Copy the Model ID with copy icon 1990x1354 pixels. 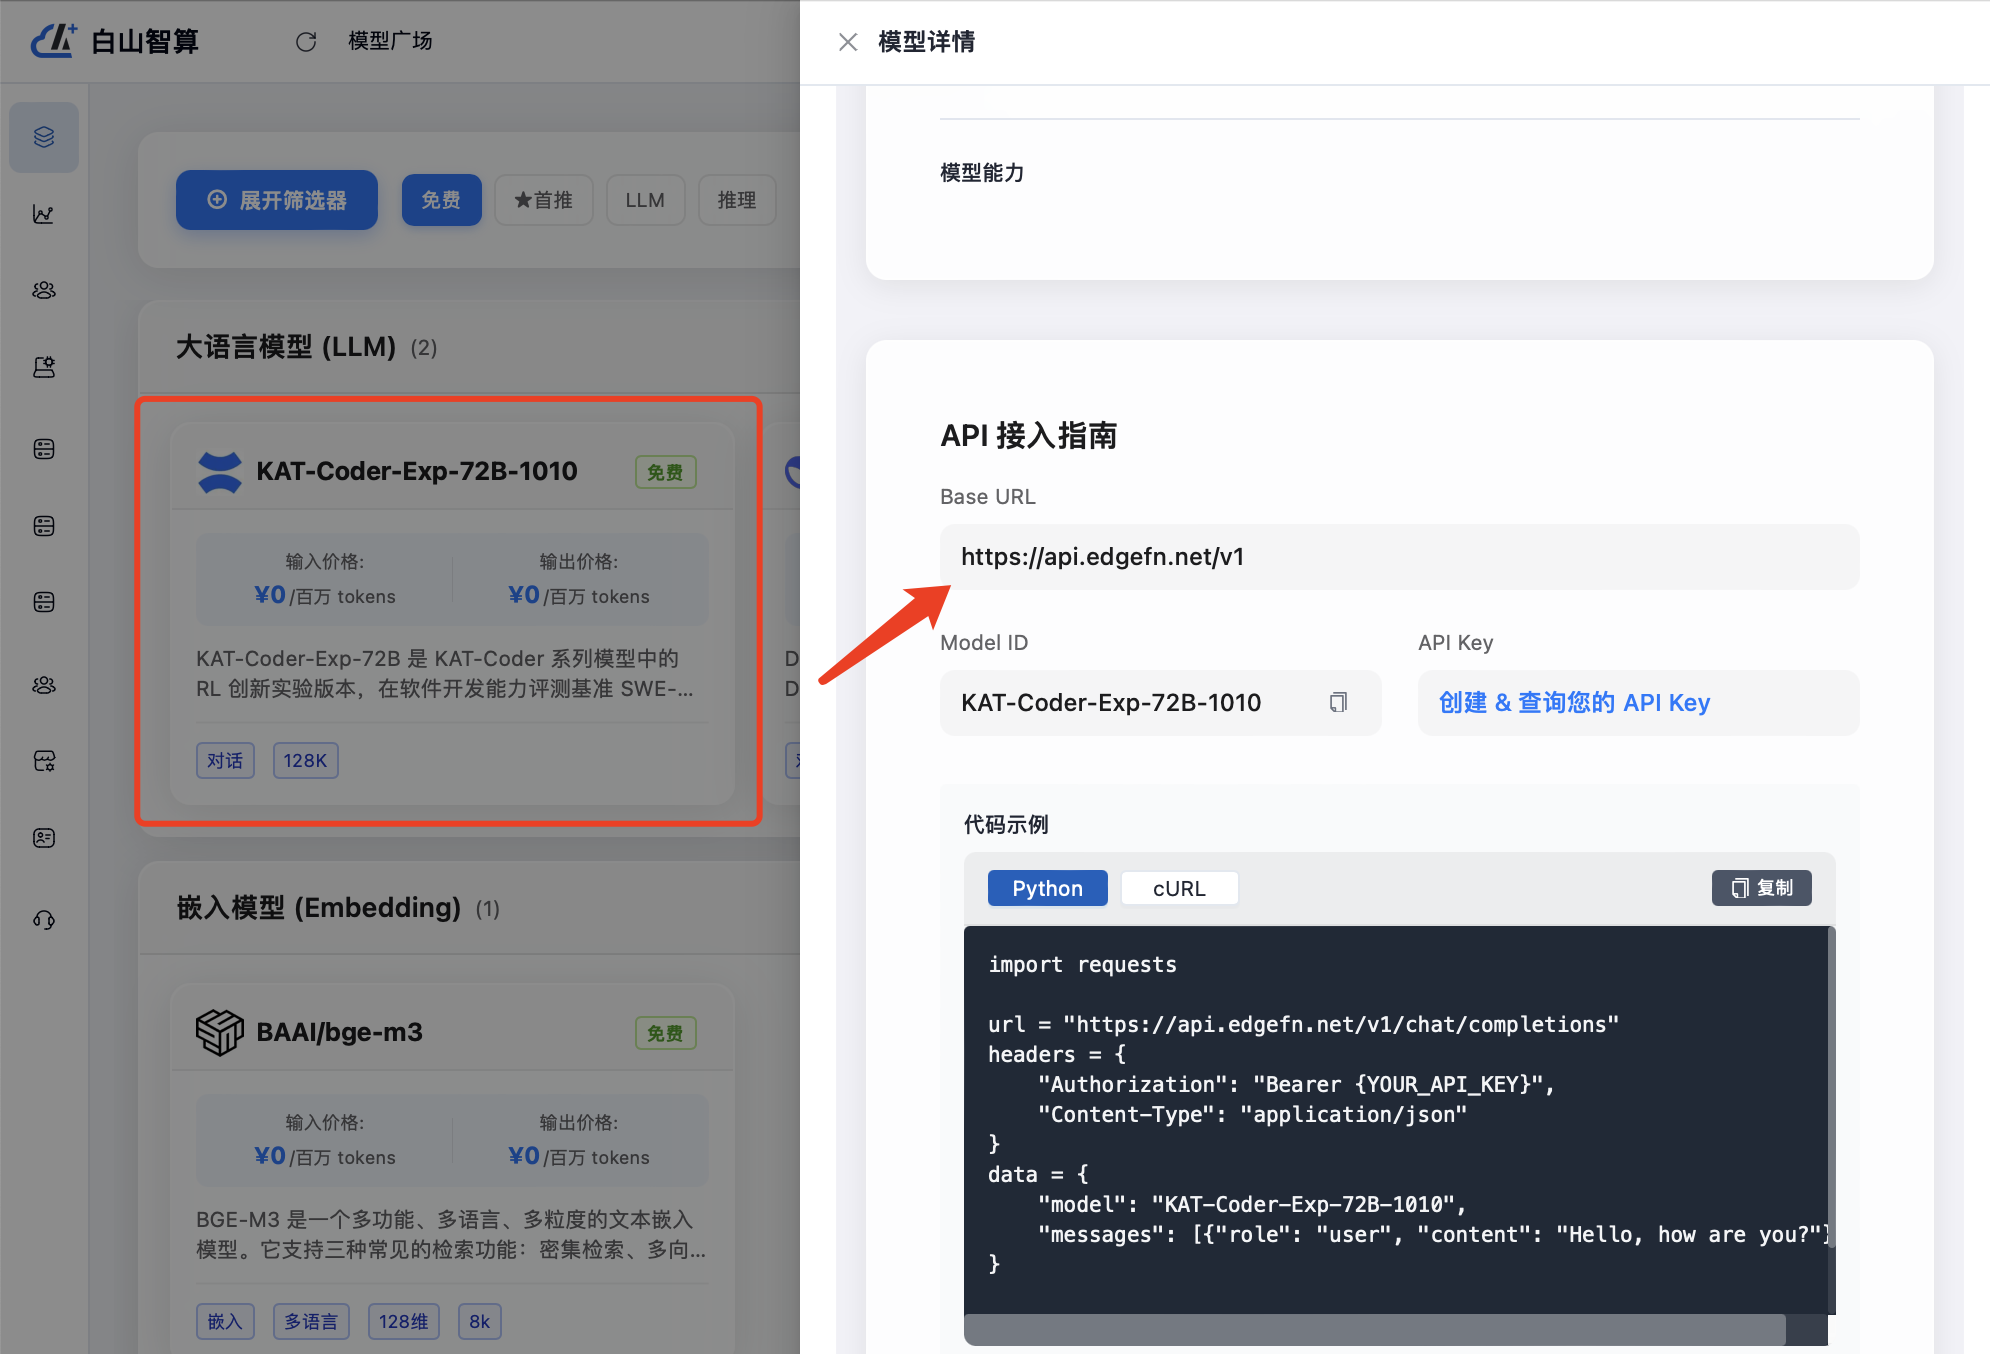pyautogui.click(x=1338, y=702)
